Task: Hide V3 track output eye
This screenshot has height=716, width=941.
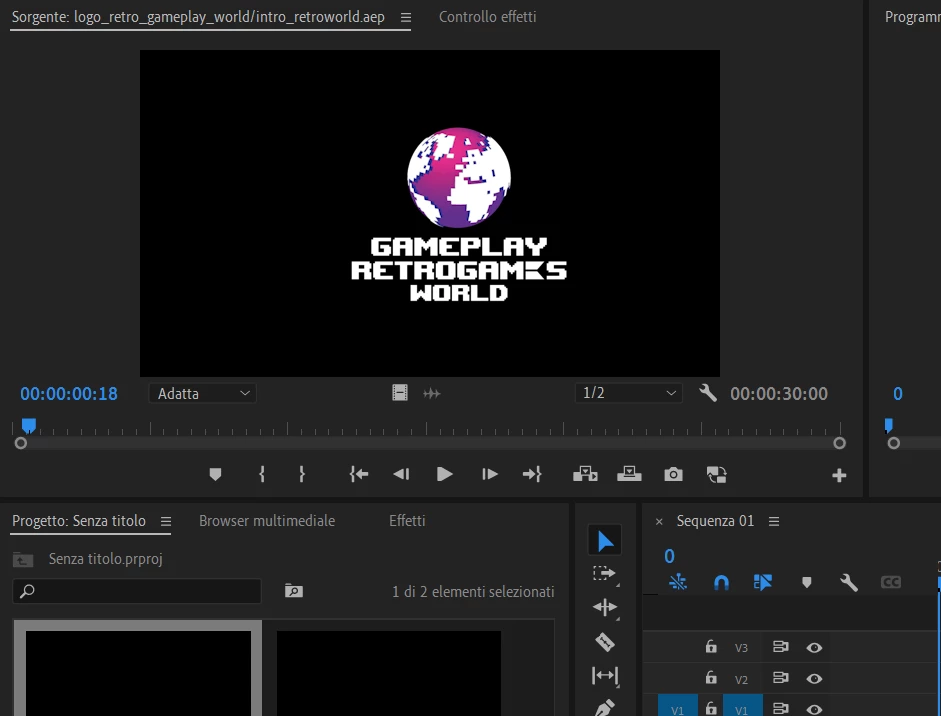Action: pos(814,648)
